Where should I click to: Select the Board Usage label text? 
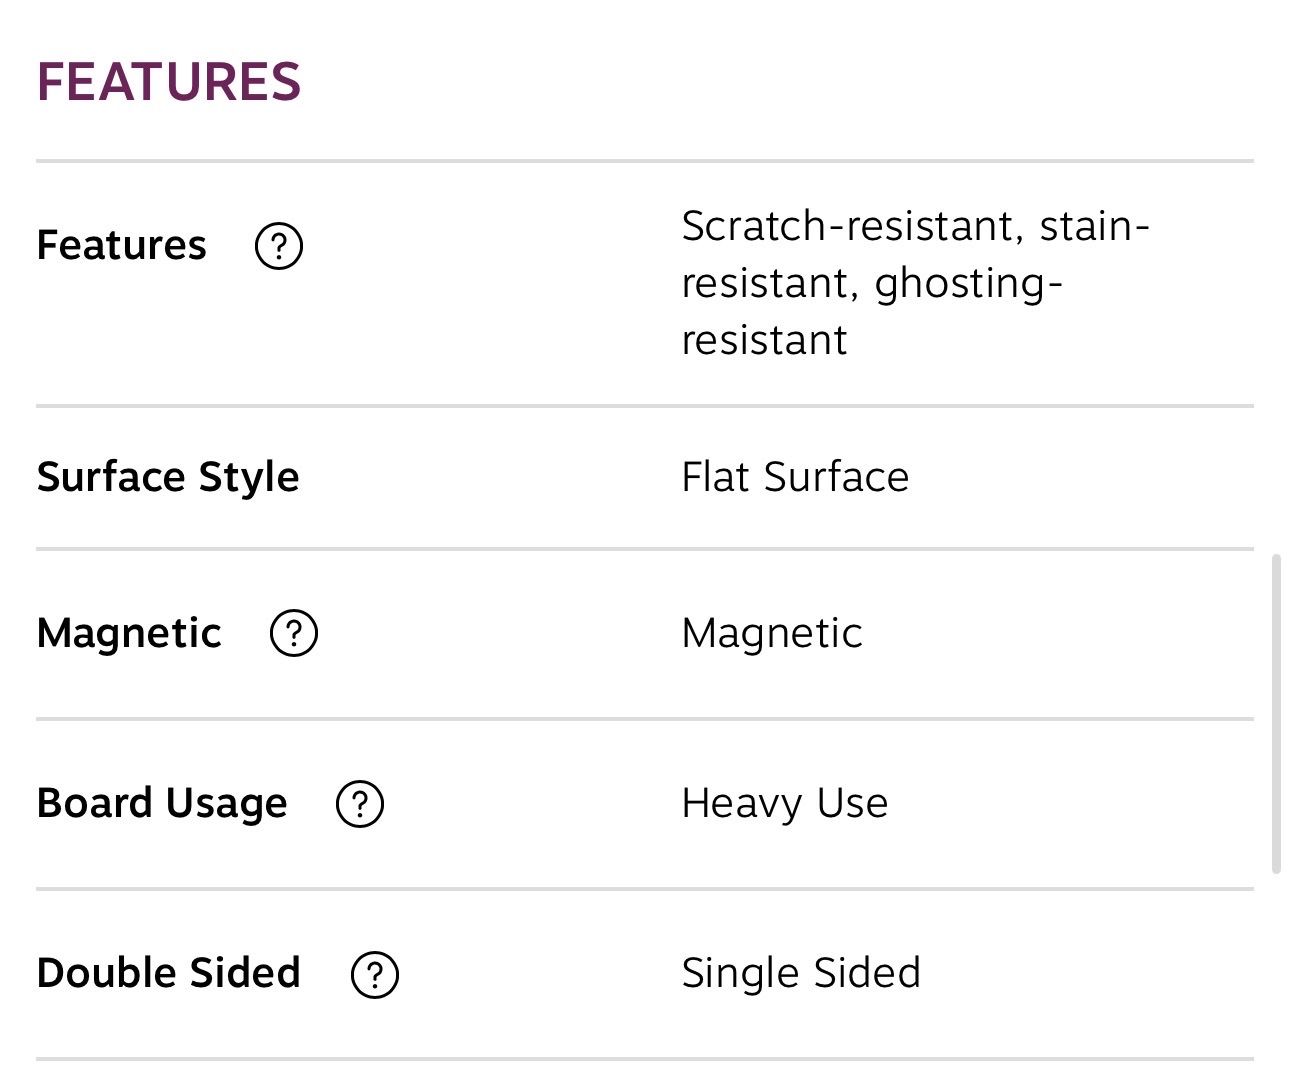pos(162,804)
